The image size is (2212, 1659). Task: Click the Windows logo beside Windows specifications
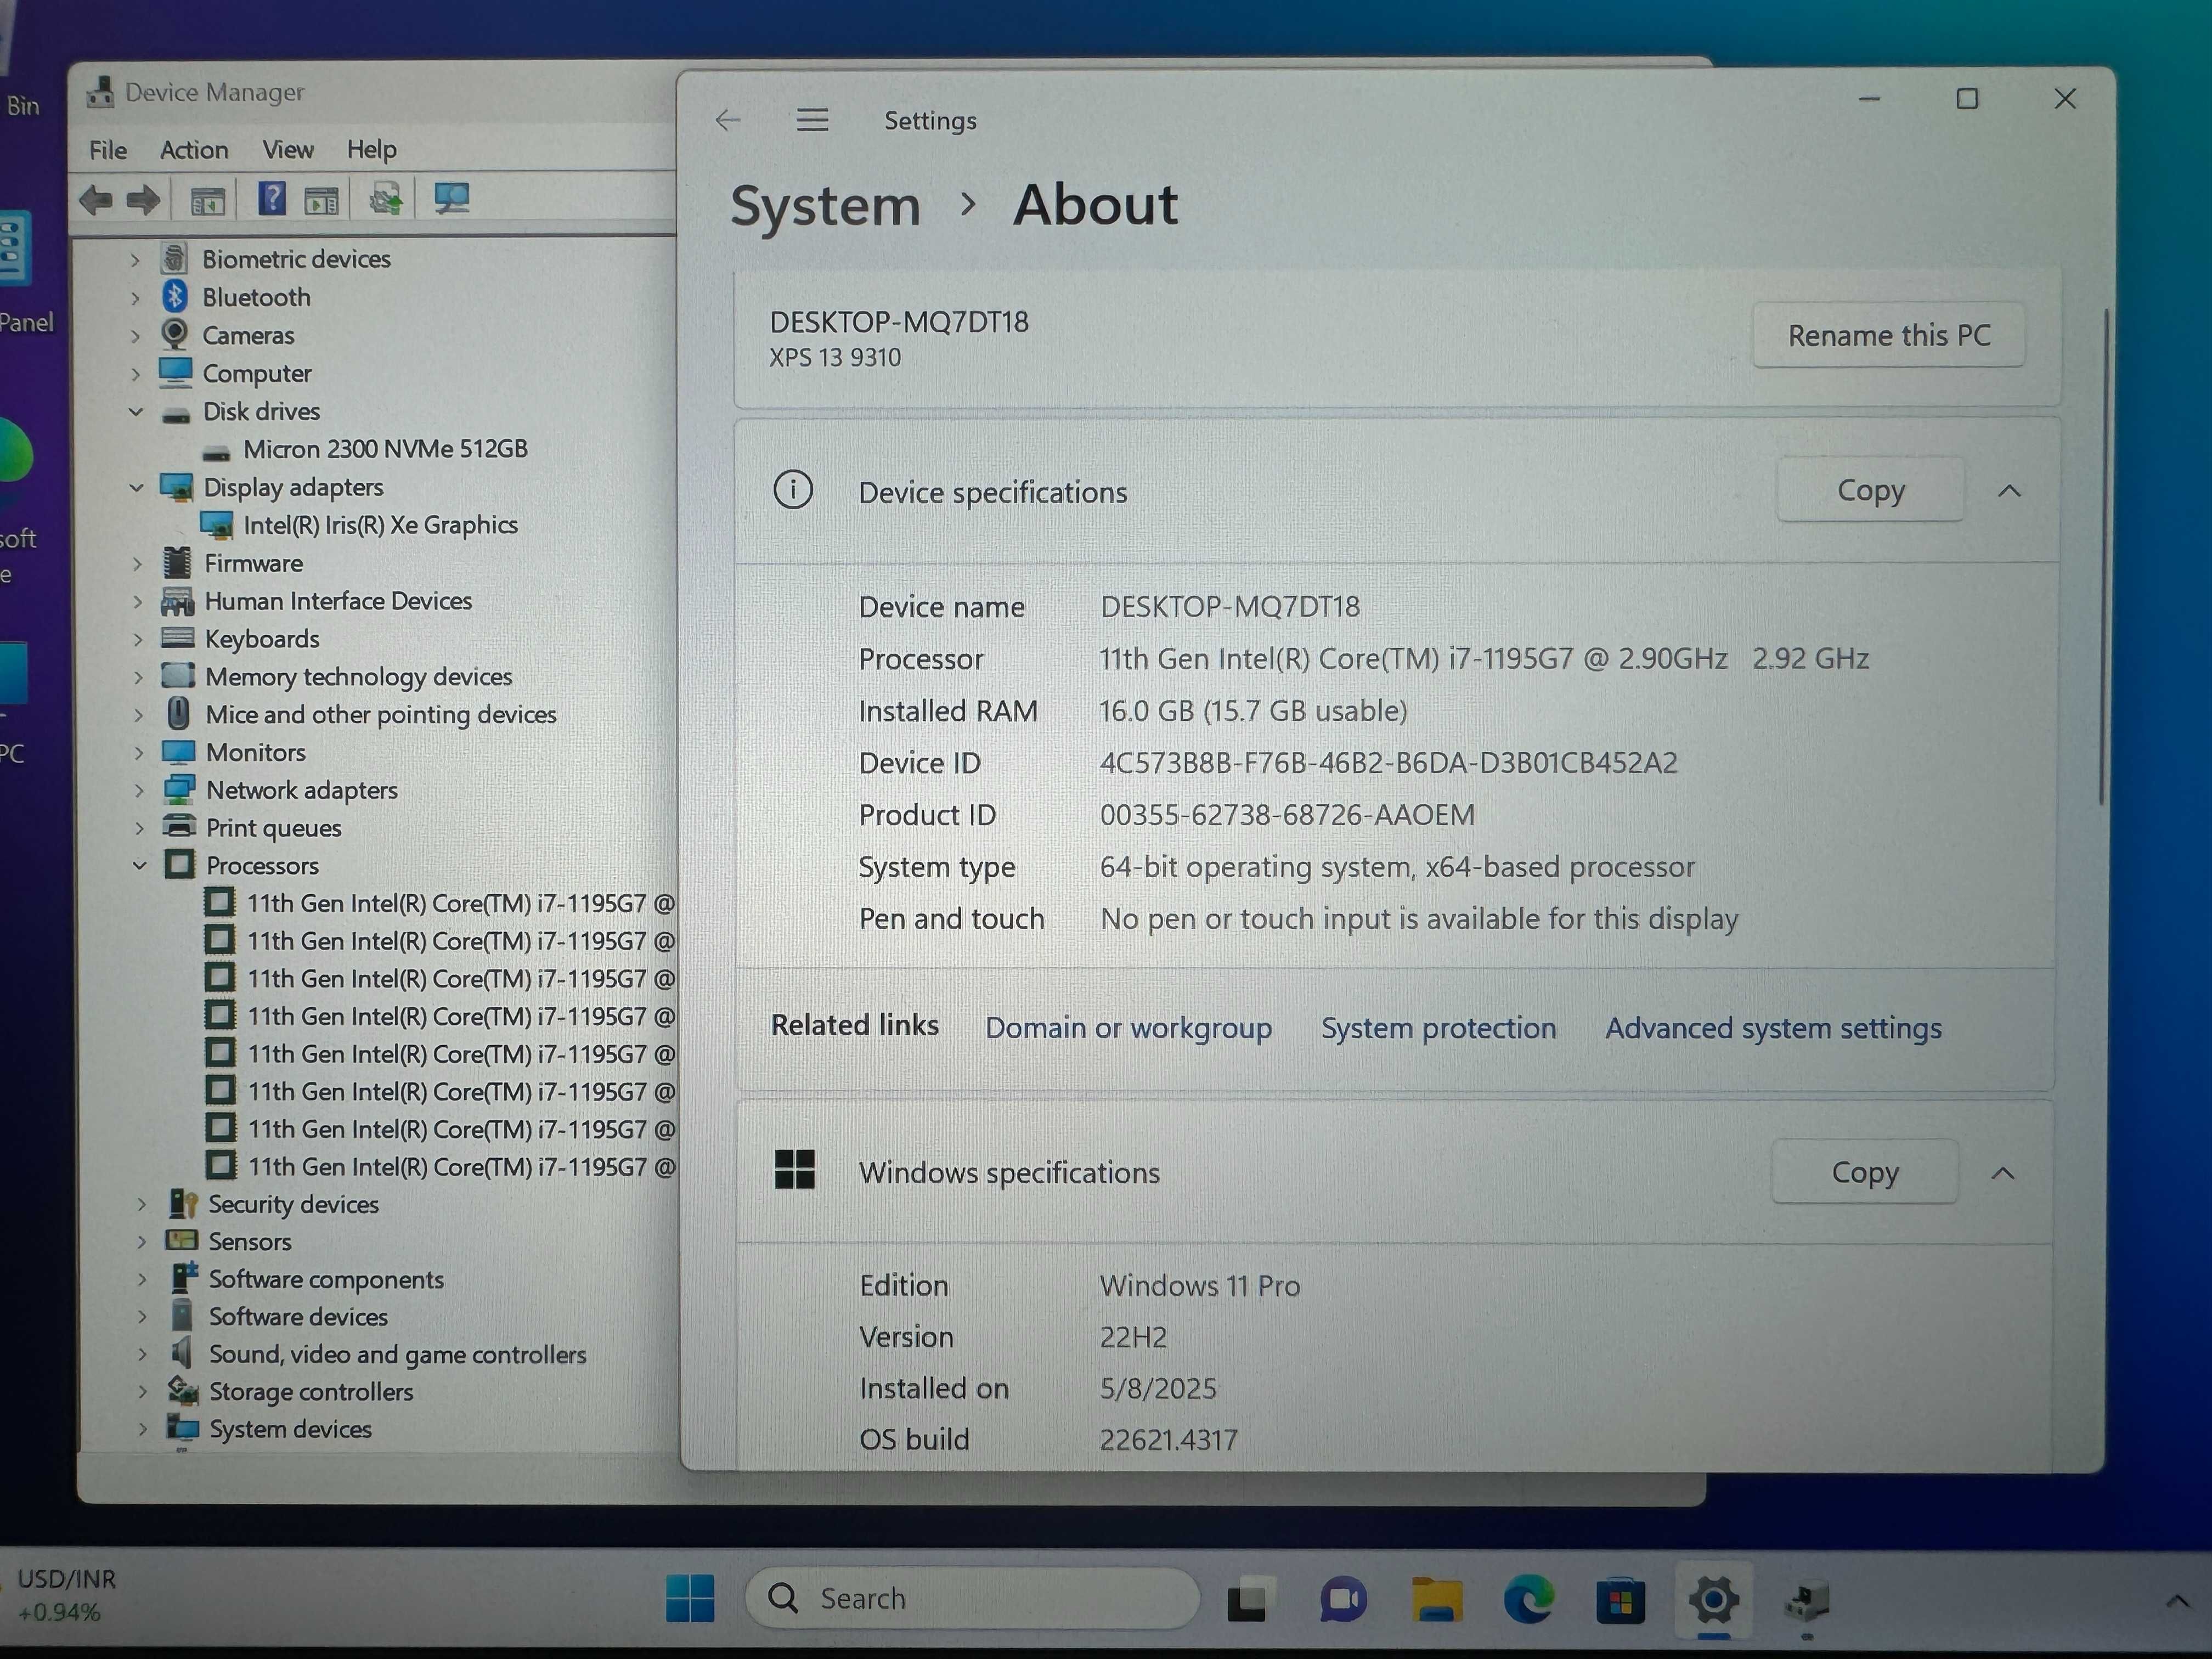[795, 1169]
